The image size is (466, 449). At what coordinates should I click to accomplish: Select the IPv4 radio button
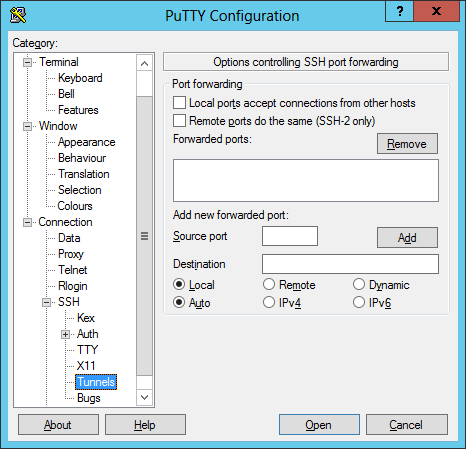269,302
